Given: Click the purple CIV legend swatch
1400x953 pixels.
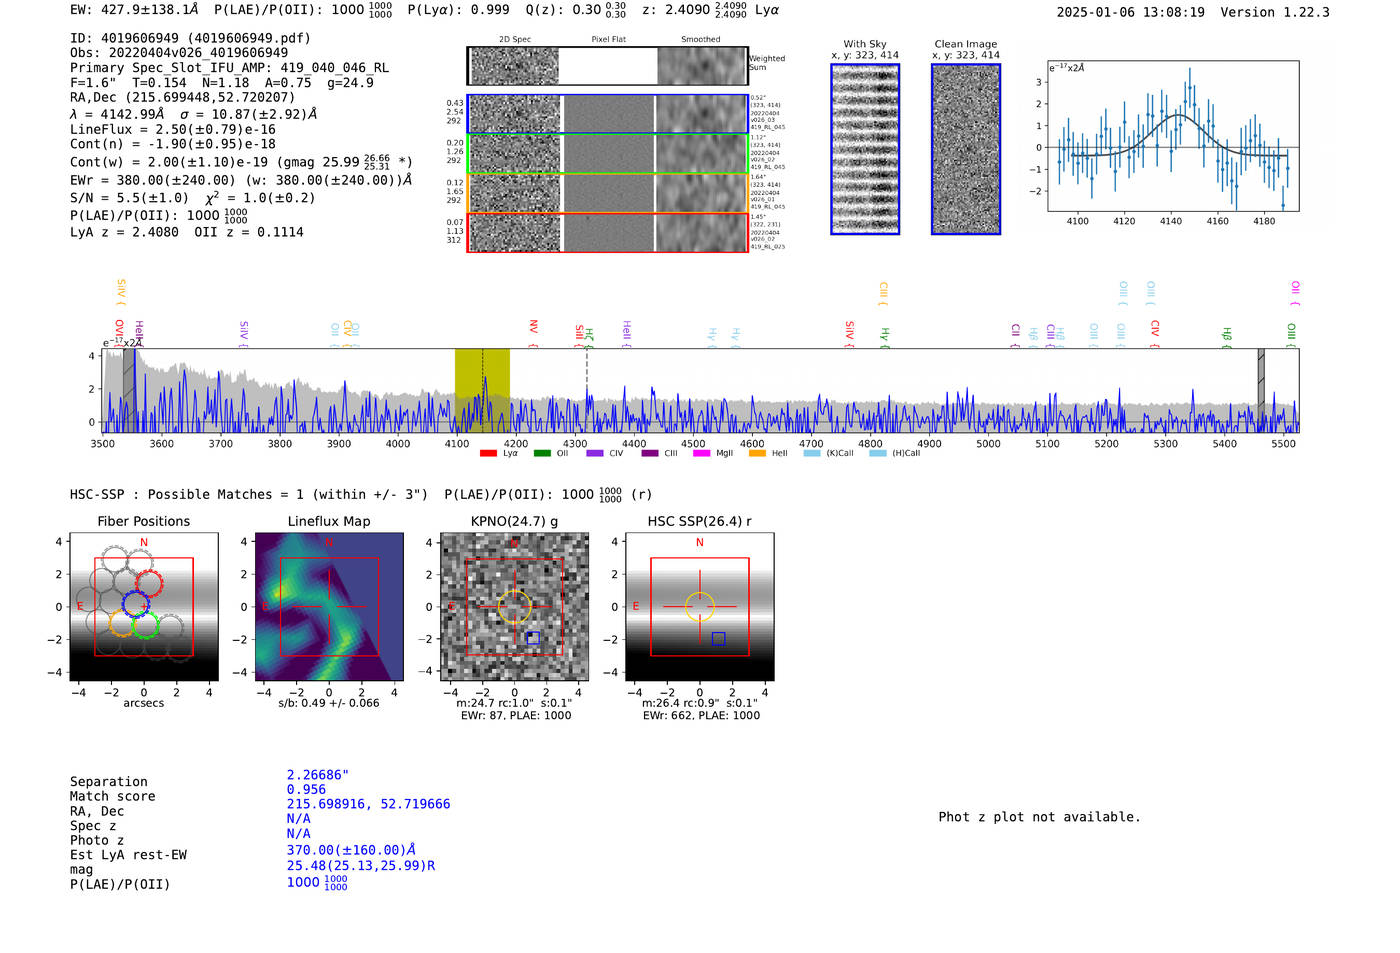Looking at the screenshot, I should 595,453.
